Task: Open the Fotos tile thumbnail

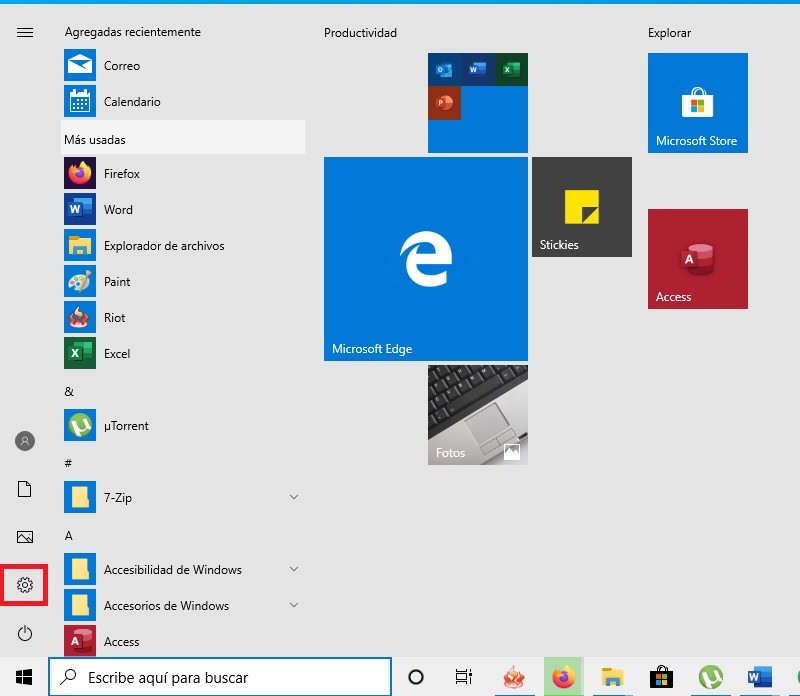Action: 477,414
